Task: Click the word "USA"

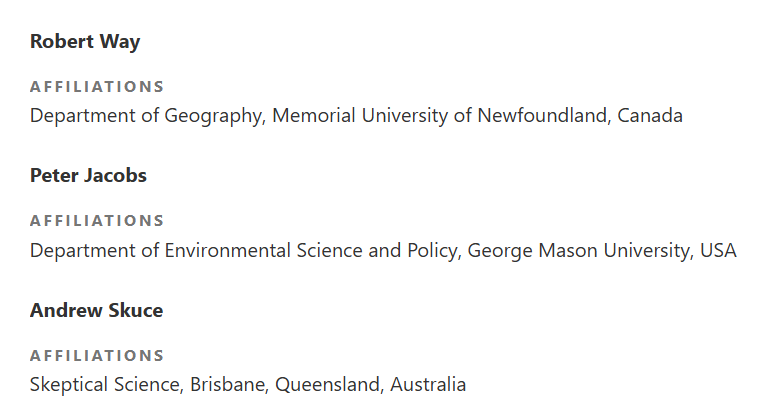Action: [718, 250]
